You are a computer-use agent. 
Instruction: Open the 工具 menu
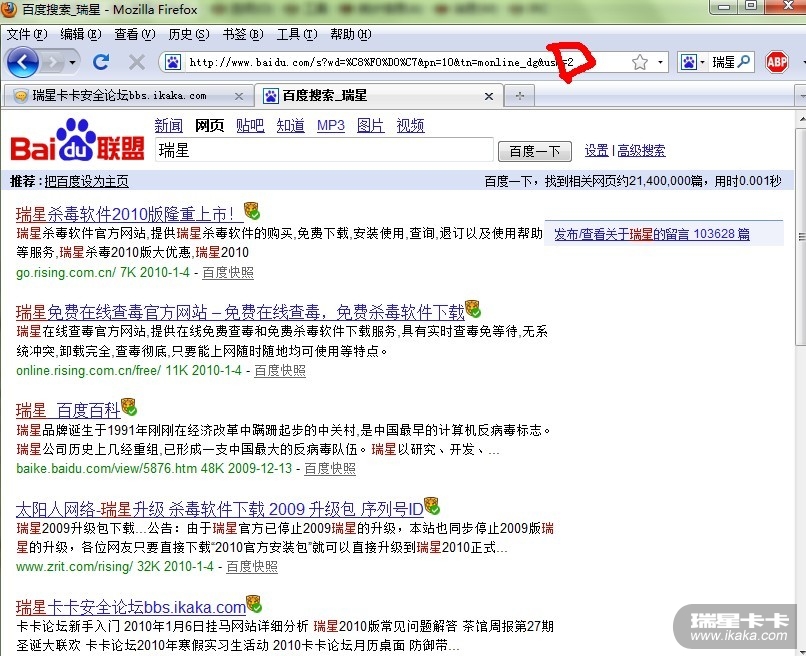[x=297, y=34]
